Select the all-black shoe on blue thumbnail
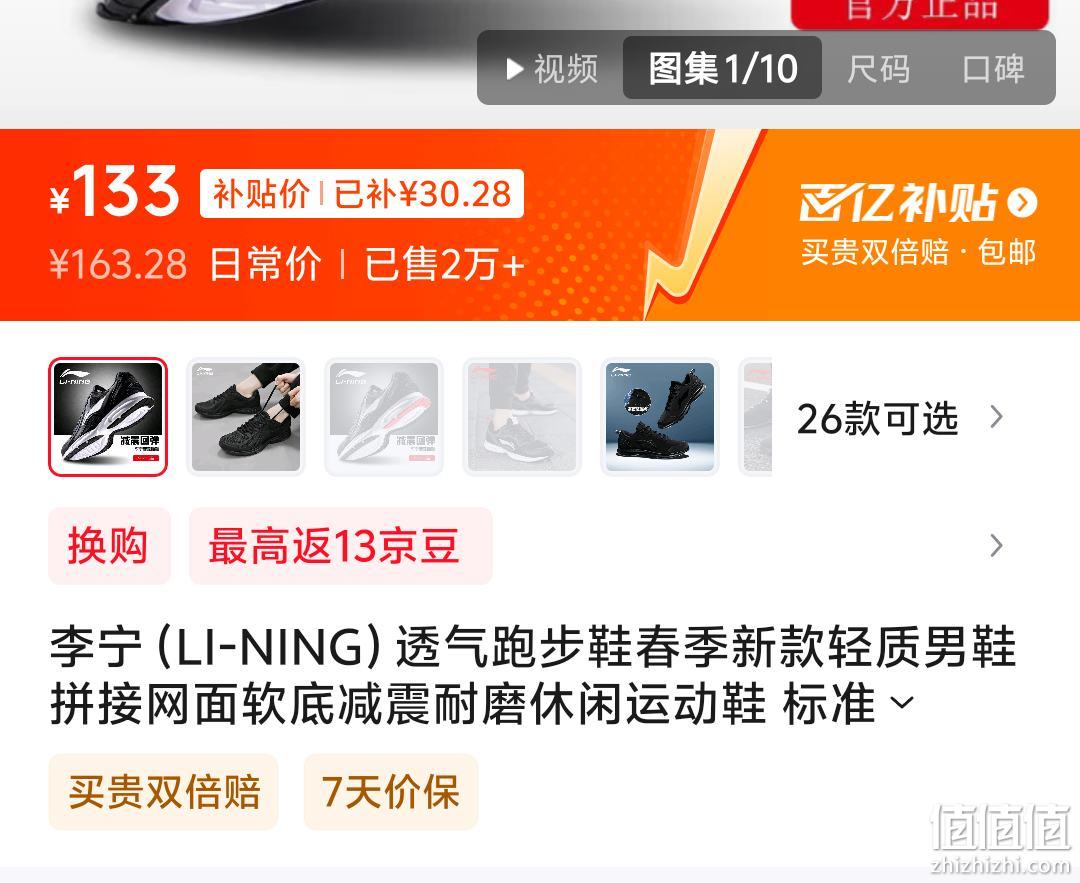This screenshot has width=1080, height=883. pyautogui.click(x=660, y=417)
